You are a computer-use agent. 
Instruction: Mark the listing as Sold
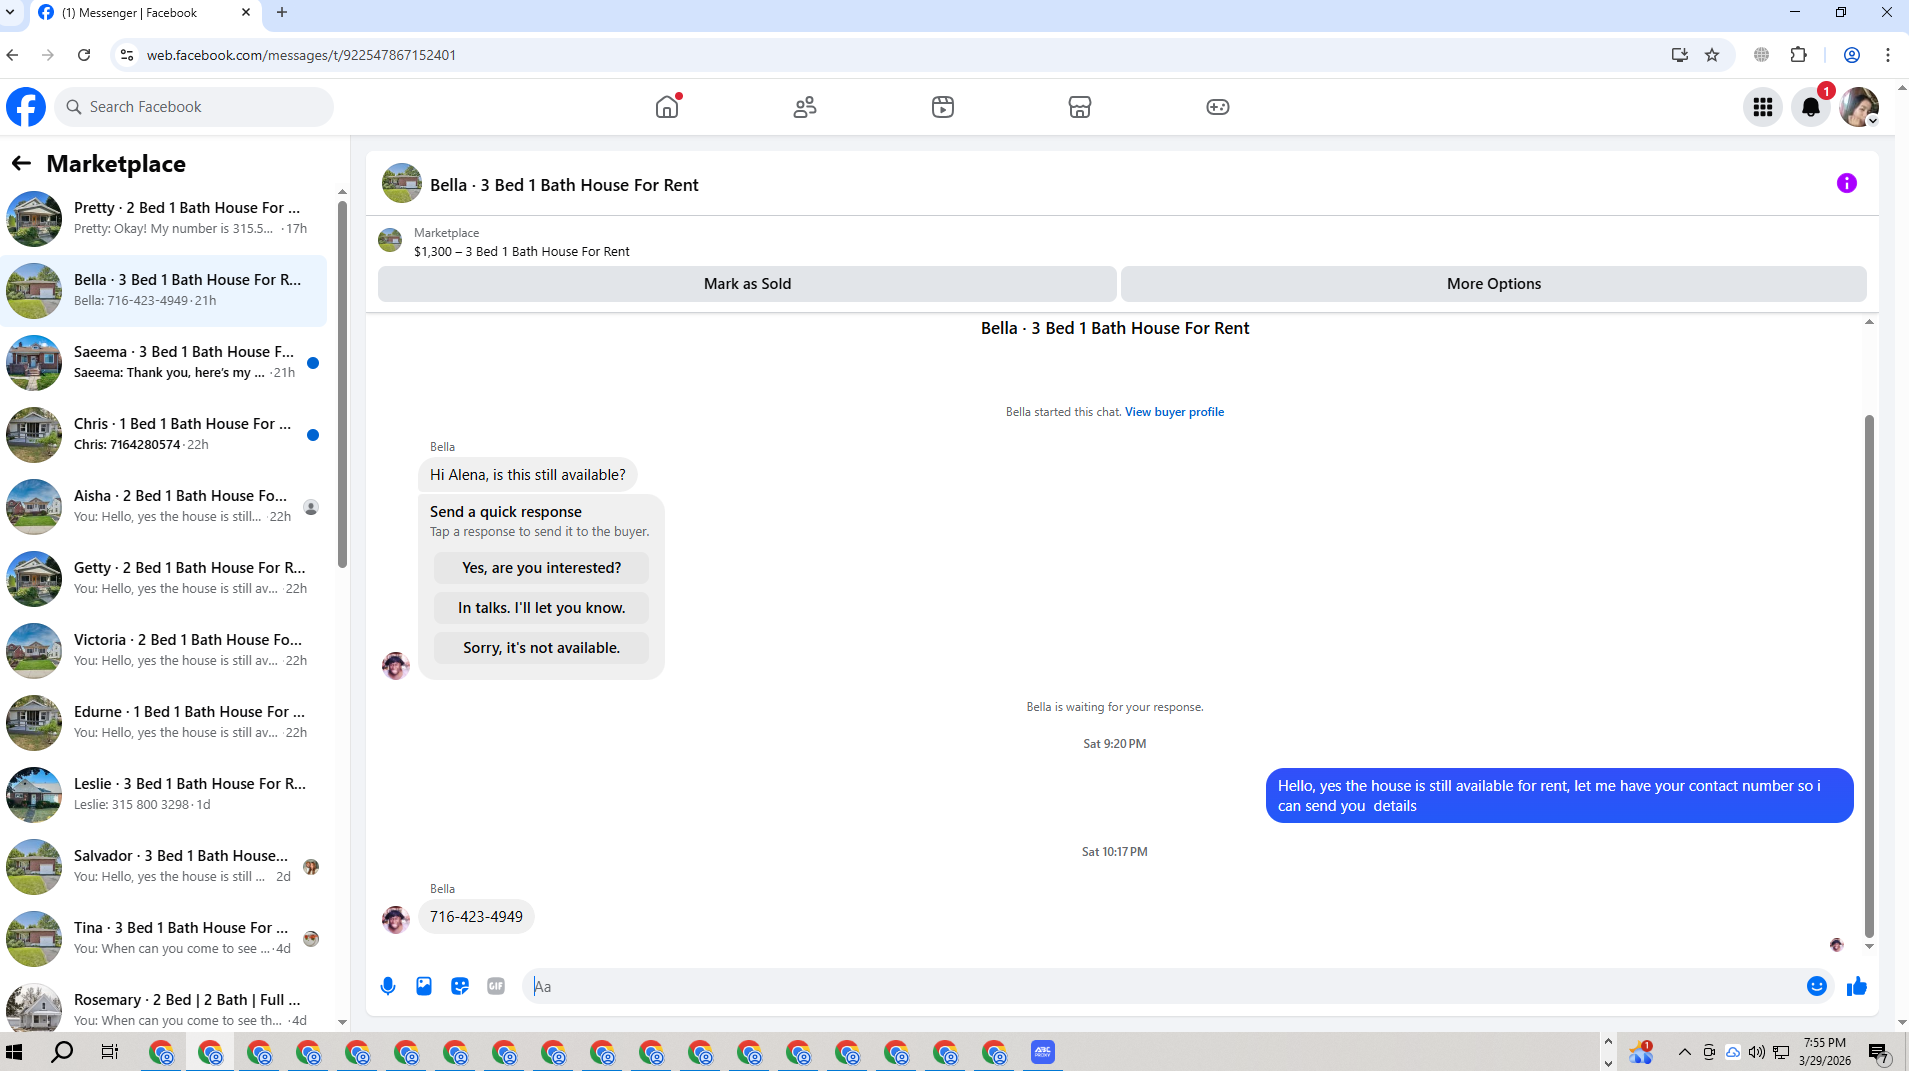(x=747, y=284)
